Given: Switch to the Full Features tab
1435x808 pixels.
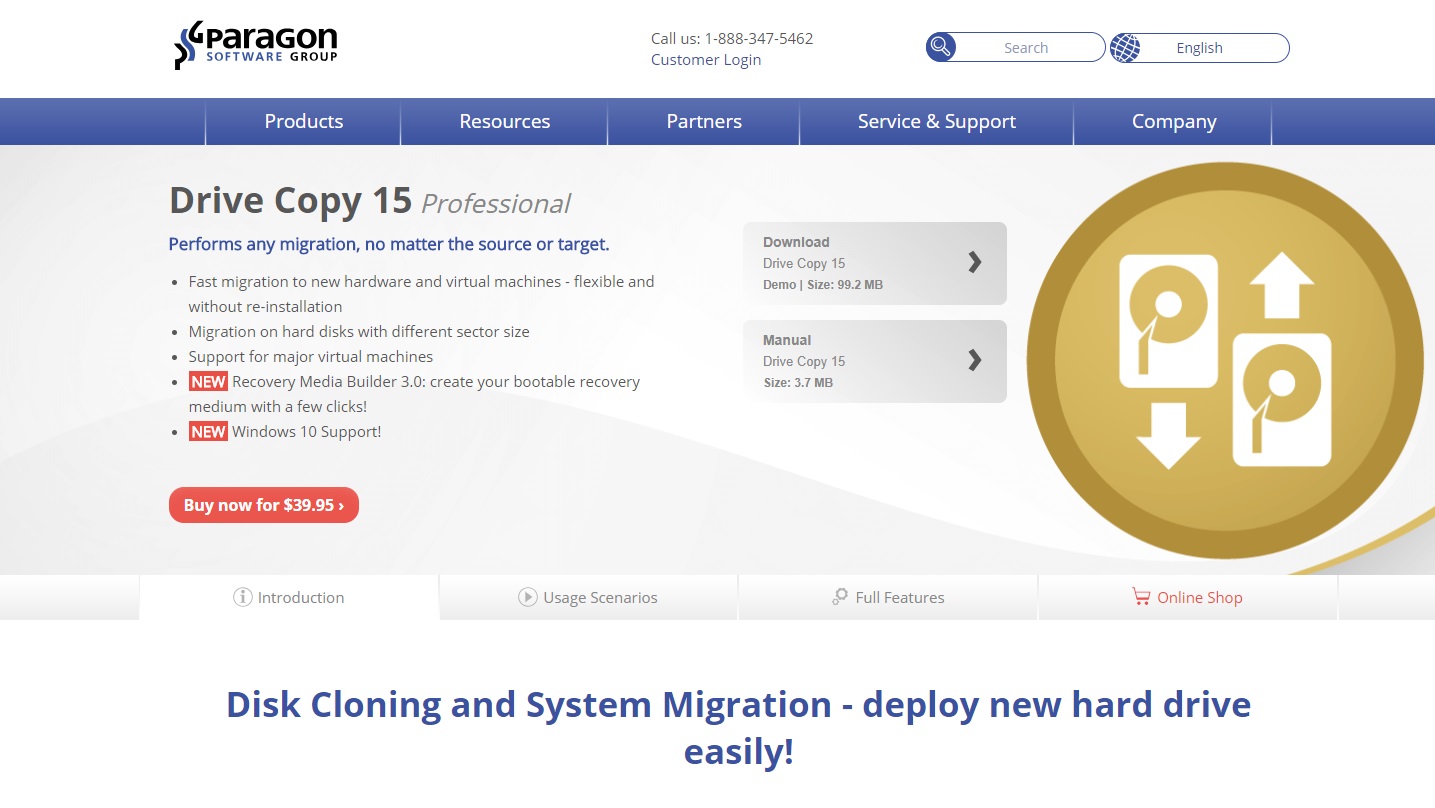Looking at the screenshot, I should coord(888,597).
